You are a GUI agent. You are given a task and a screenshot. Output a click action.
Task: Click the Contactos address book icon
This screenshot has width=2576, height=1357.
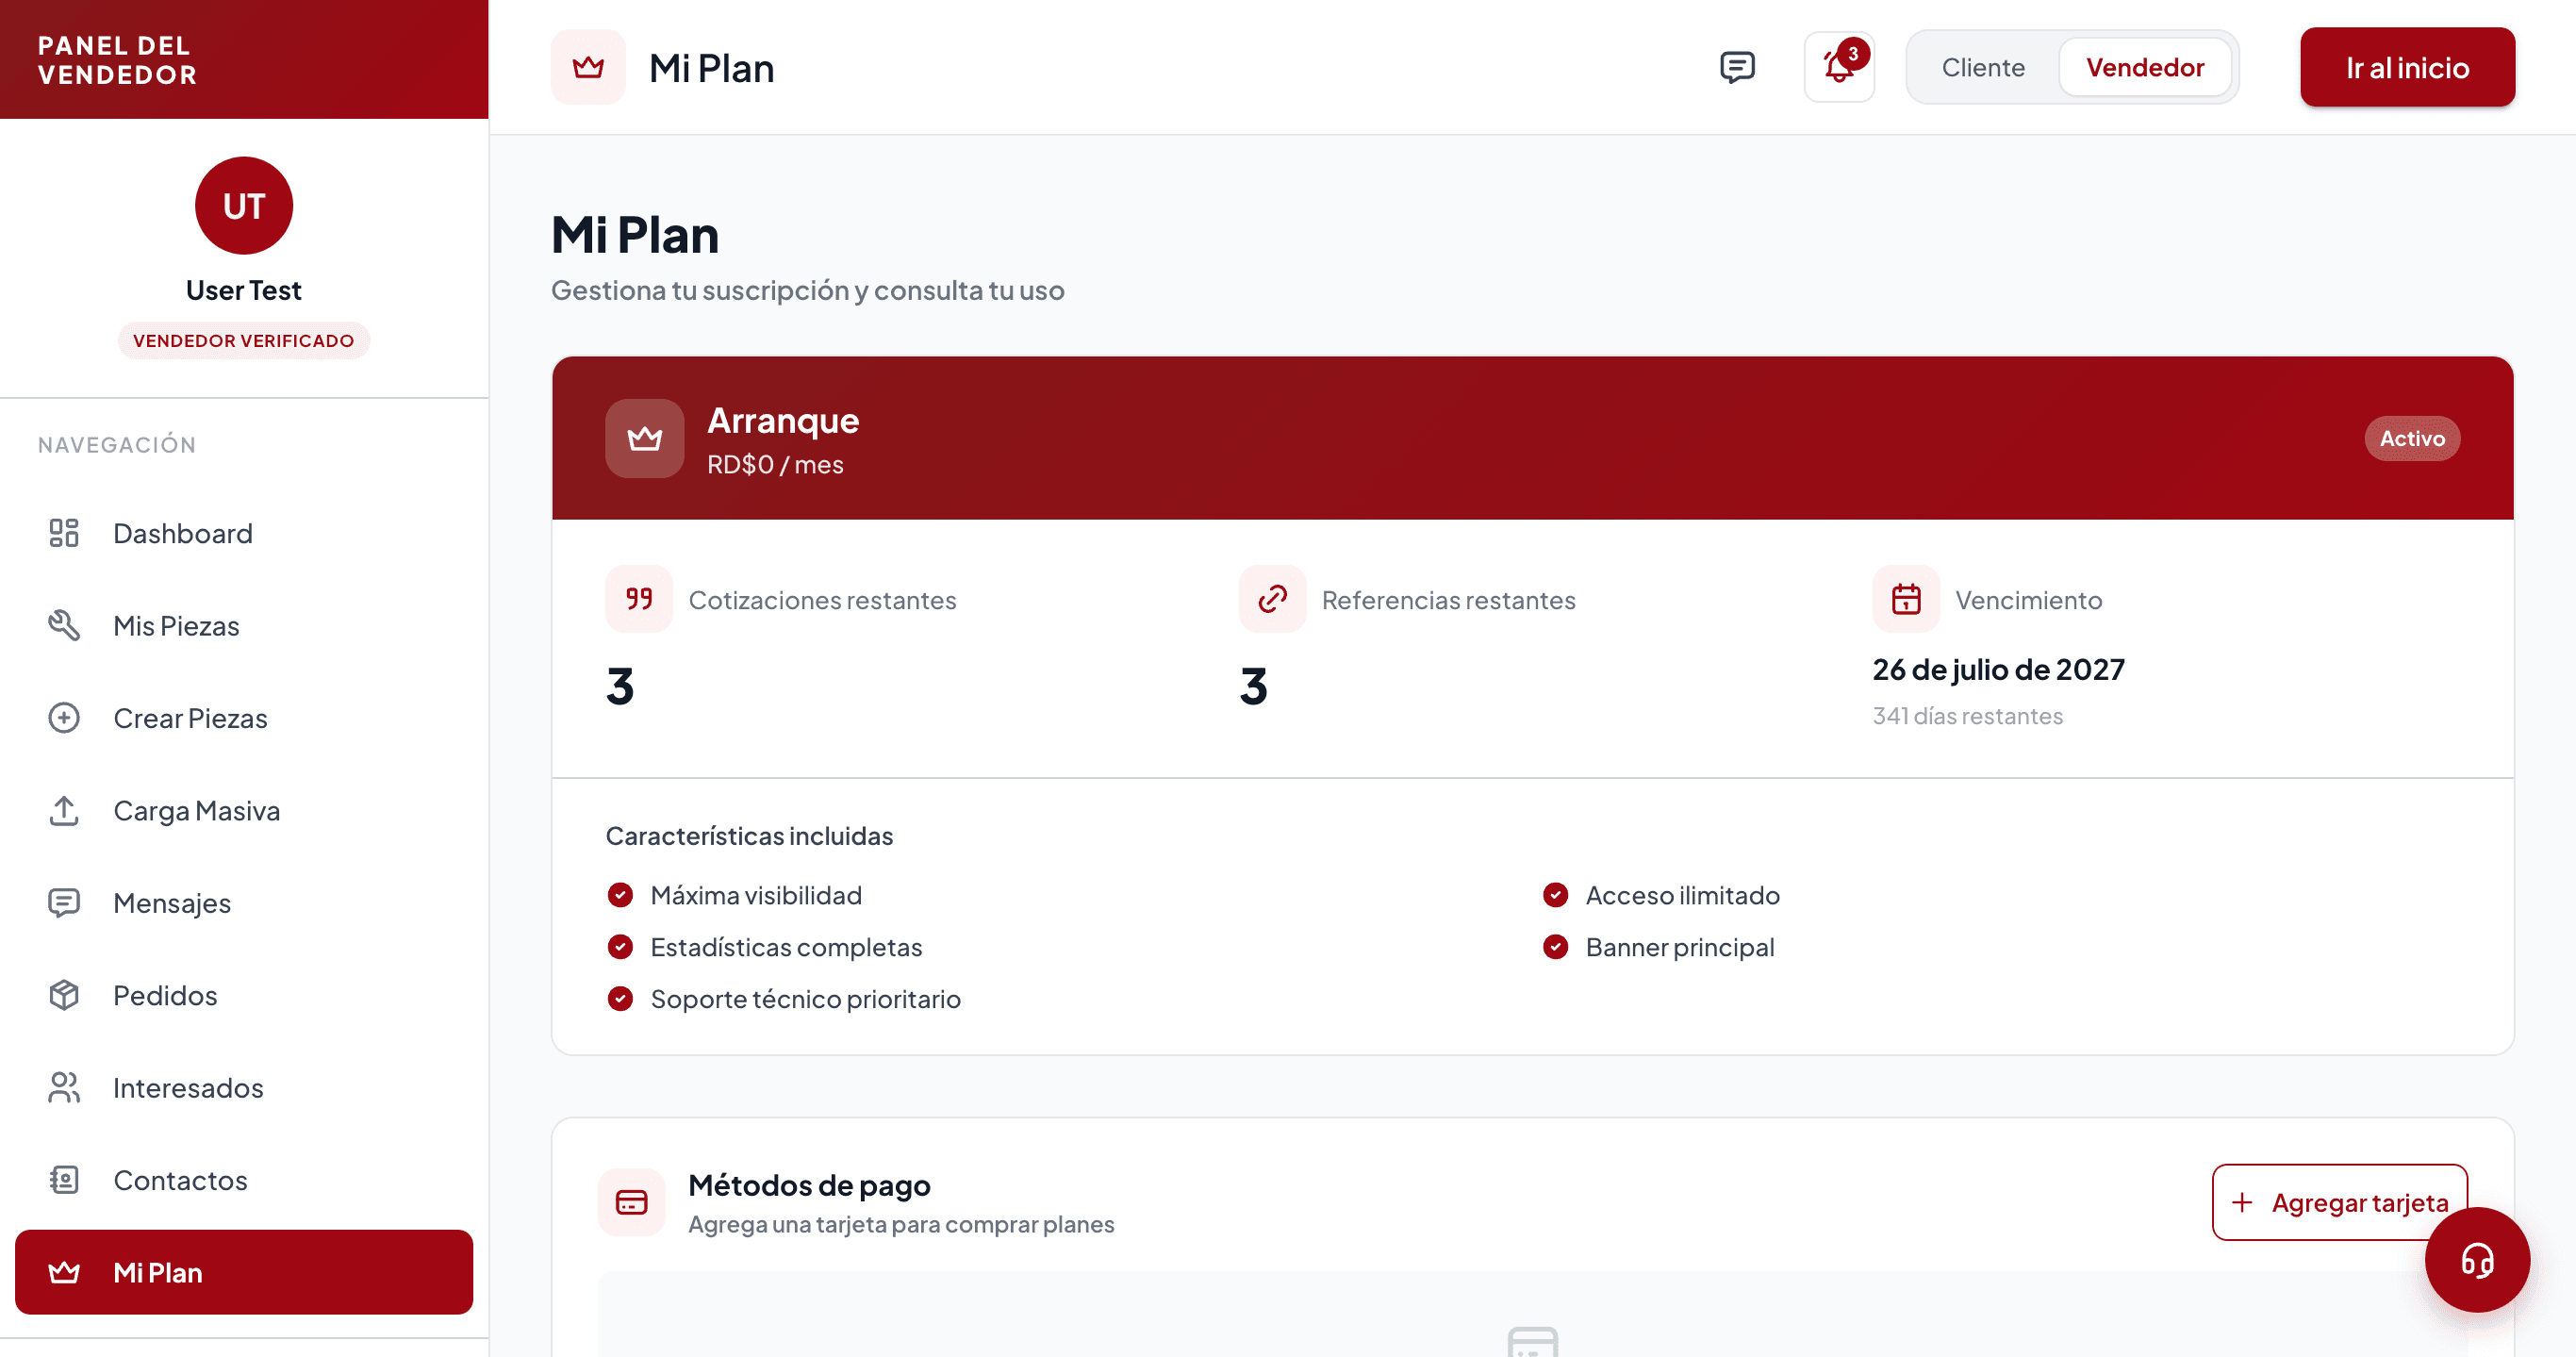click(64, 1180)
